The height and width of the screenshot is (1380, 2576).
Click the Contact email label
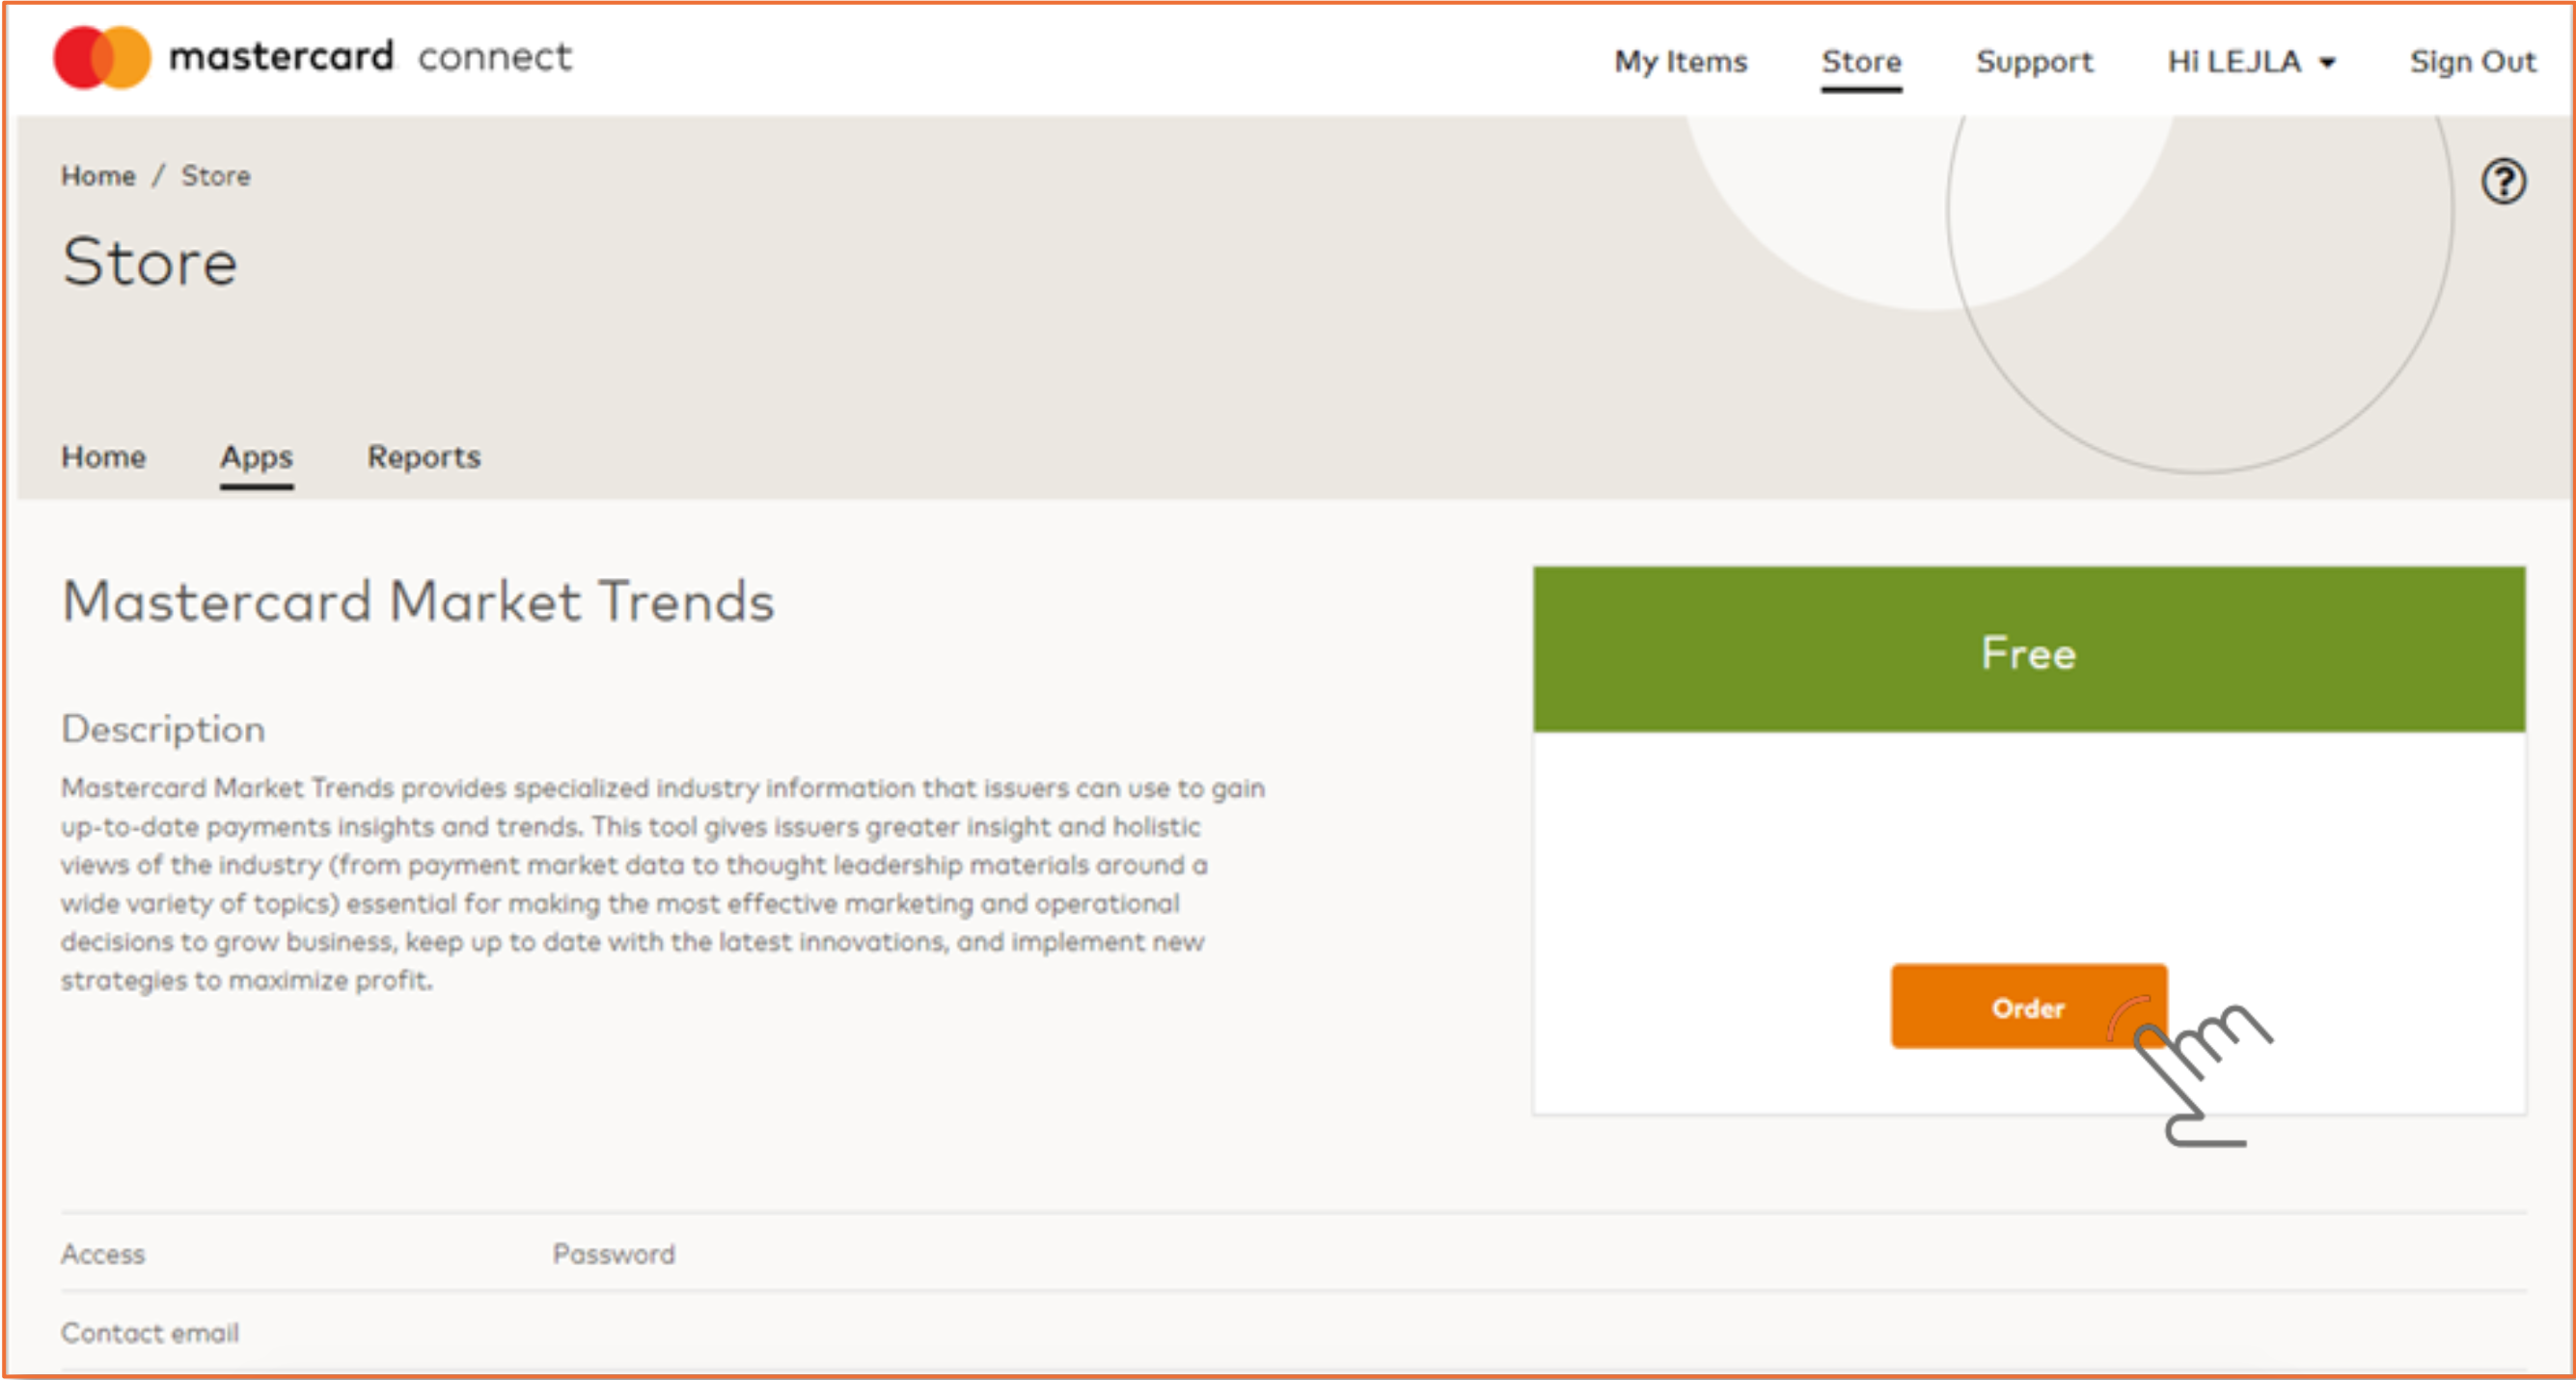150,1333
